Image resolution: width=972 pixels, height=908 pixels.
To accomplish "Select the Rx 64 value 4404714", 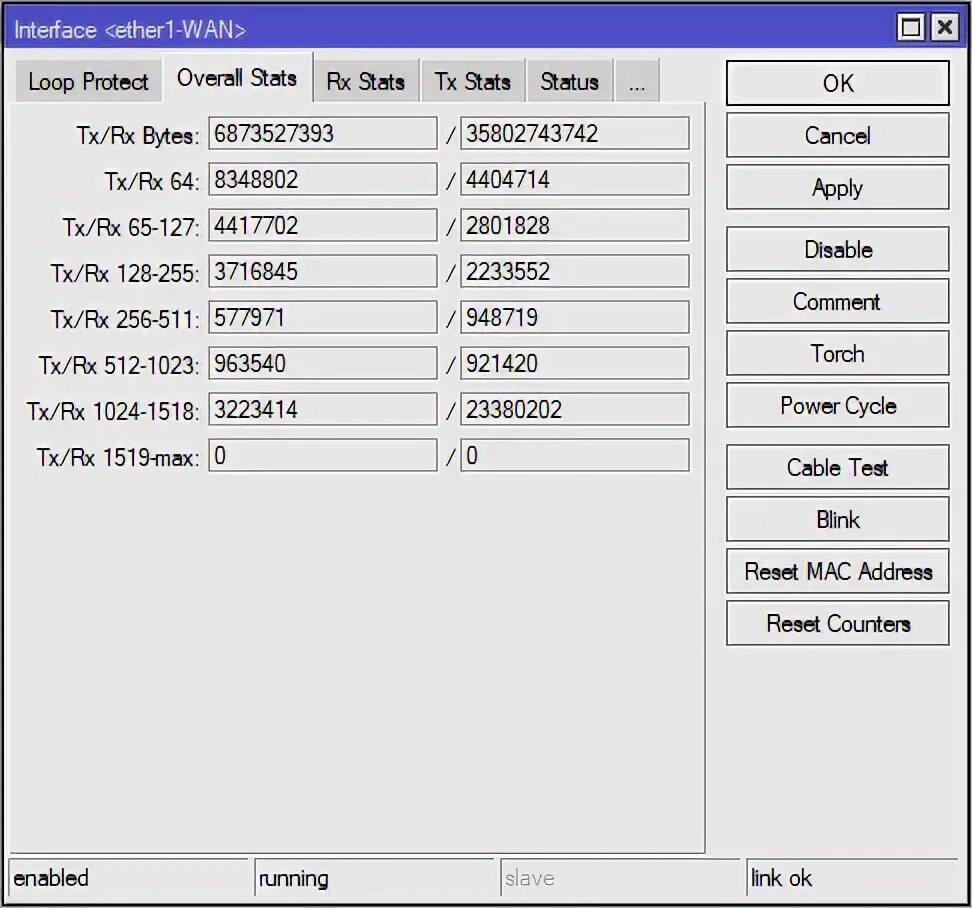I will coord(575,179).
